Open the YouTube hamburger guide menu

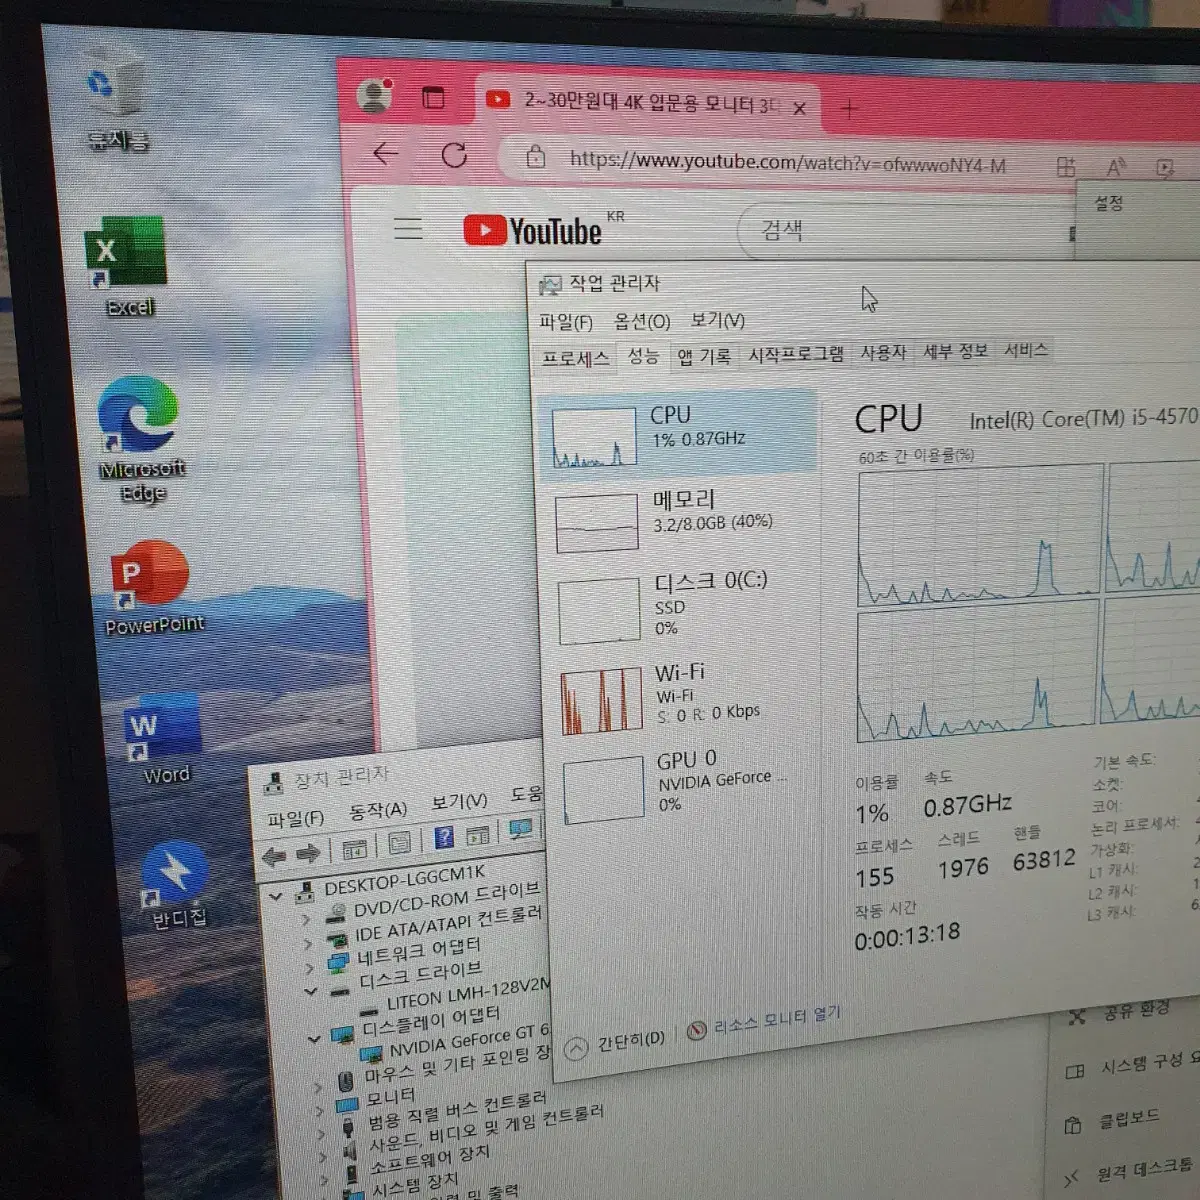click(408, 228)
